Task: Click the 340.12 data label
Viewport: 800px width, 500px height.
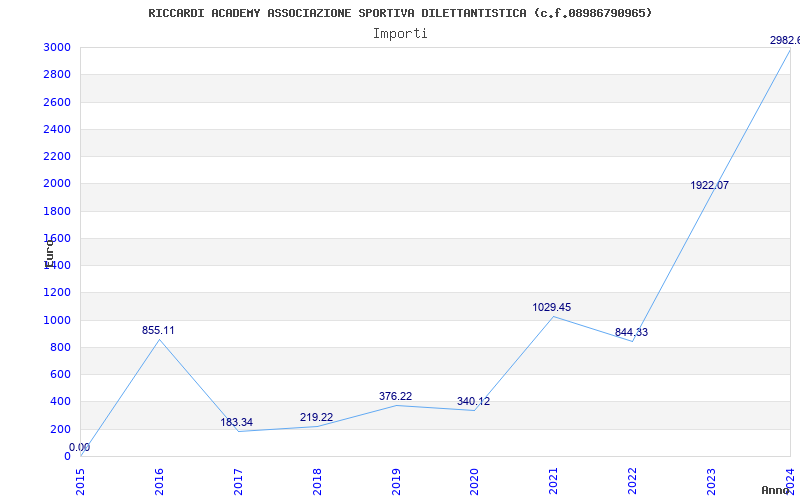Action: coord(473,401)
